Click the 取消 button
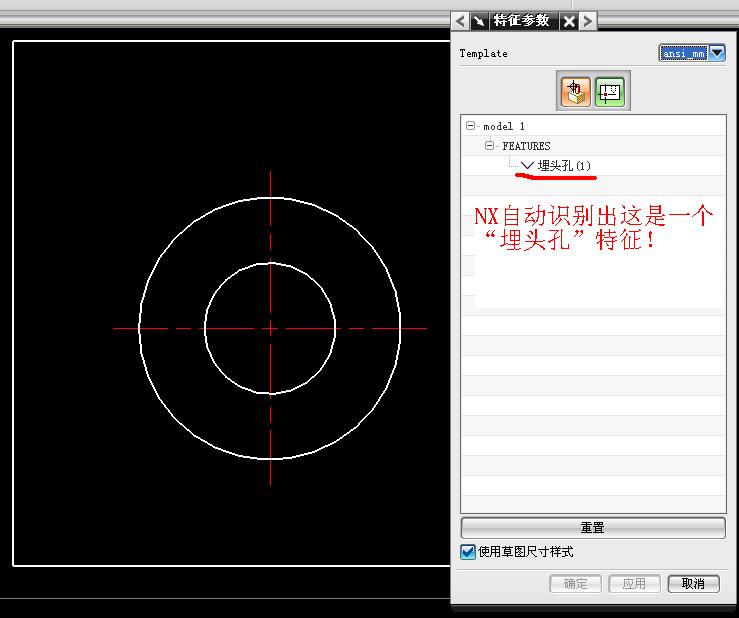739x618 pixels. click(693, 584)
